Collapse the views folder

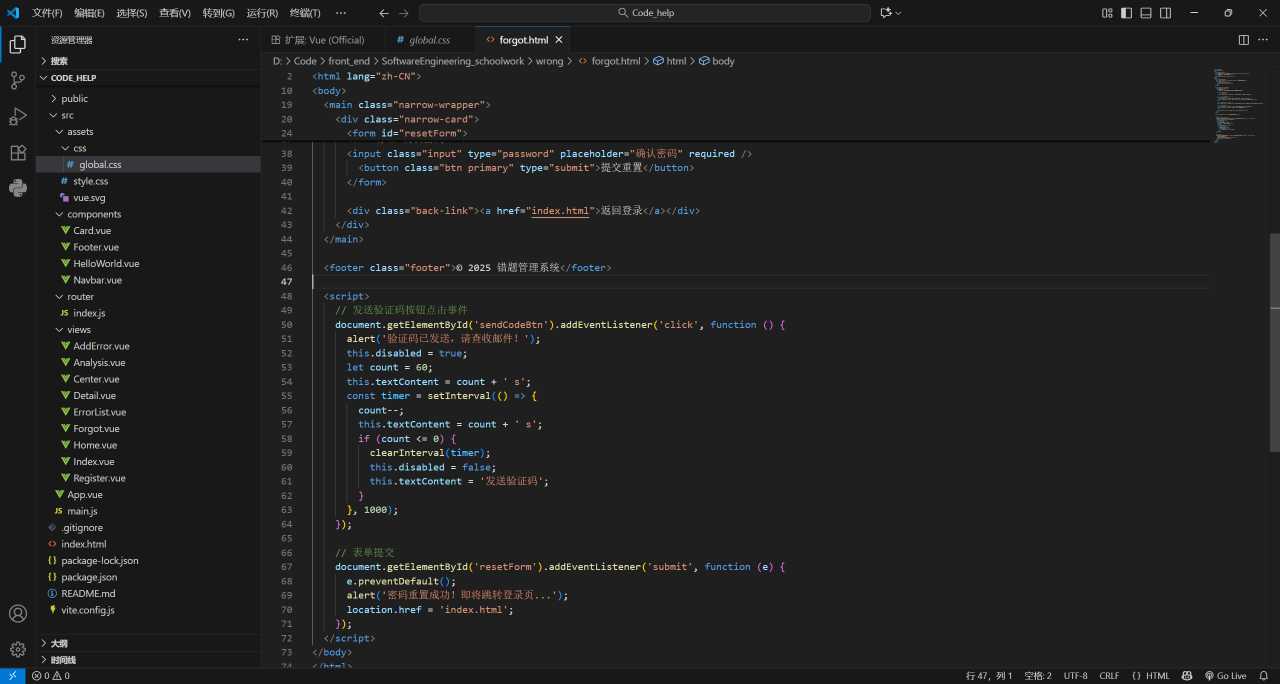point(148,329)
